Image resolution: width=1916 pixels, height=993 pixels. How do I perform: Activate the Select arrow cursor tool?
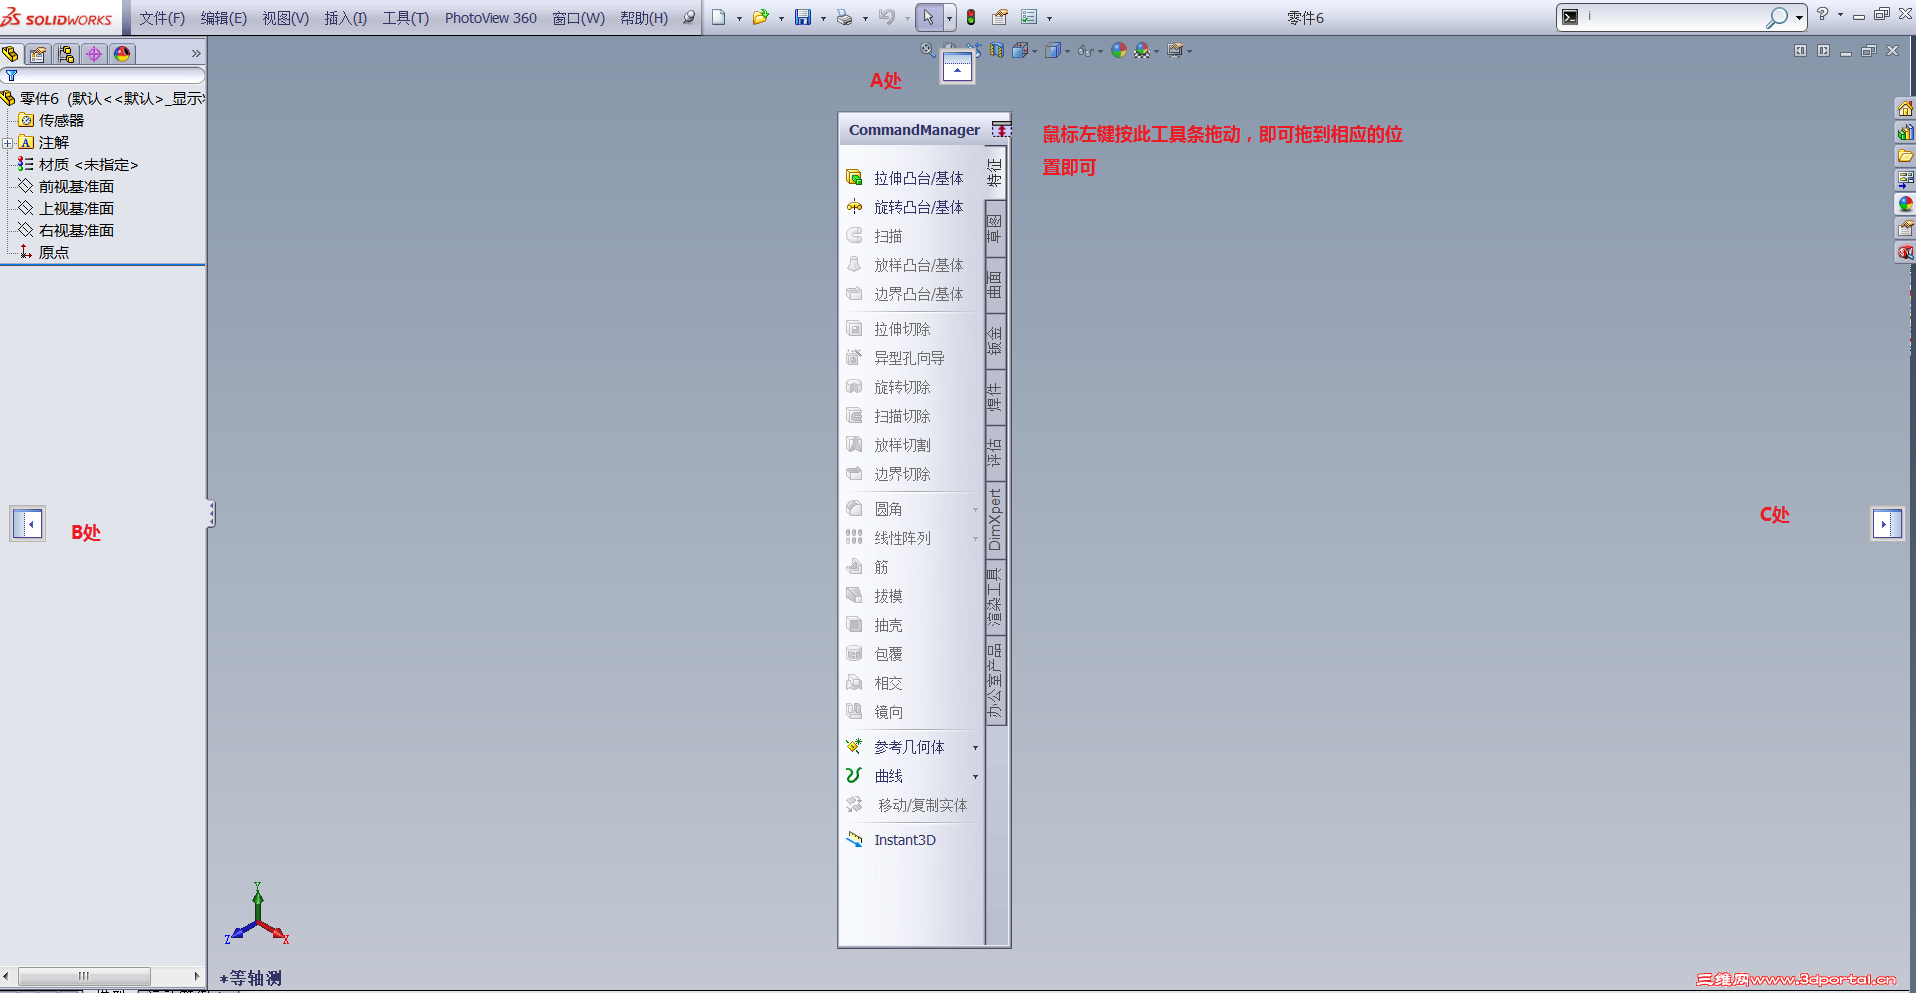pyautogui.click(x=929, y=18)
